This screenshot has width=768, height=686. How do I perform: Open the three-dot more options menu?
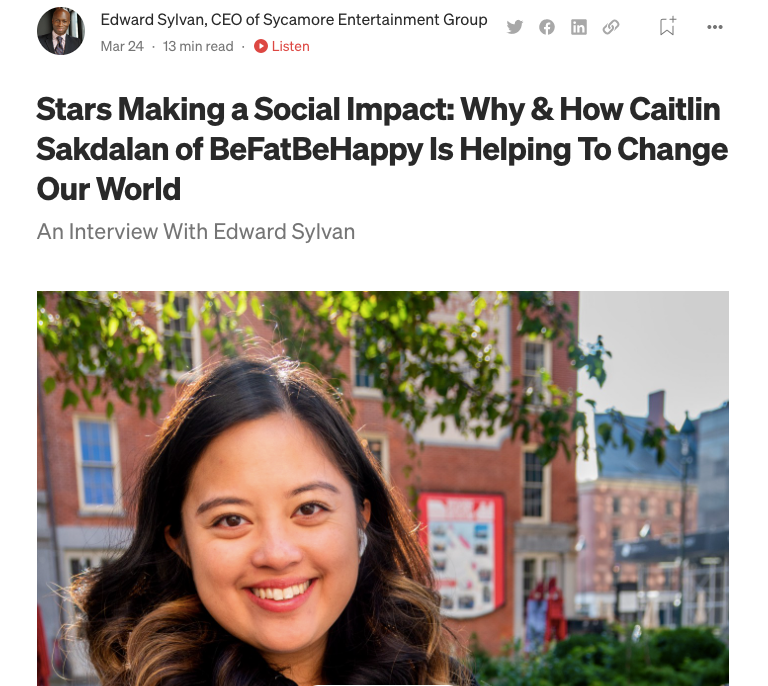click(715, 27)
